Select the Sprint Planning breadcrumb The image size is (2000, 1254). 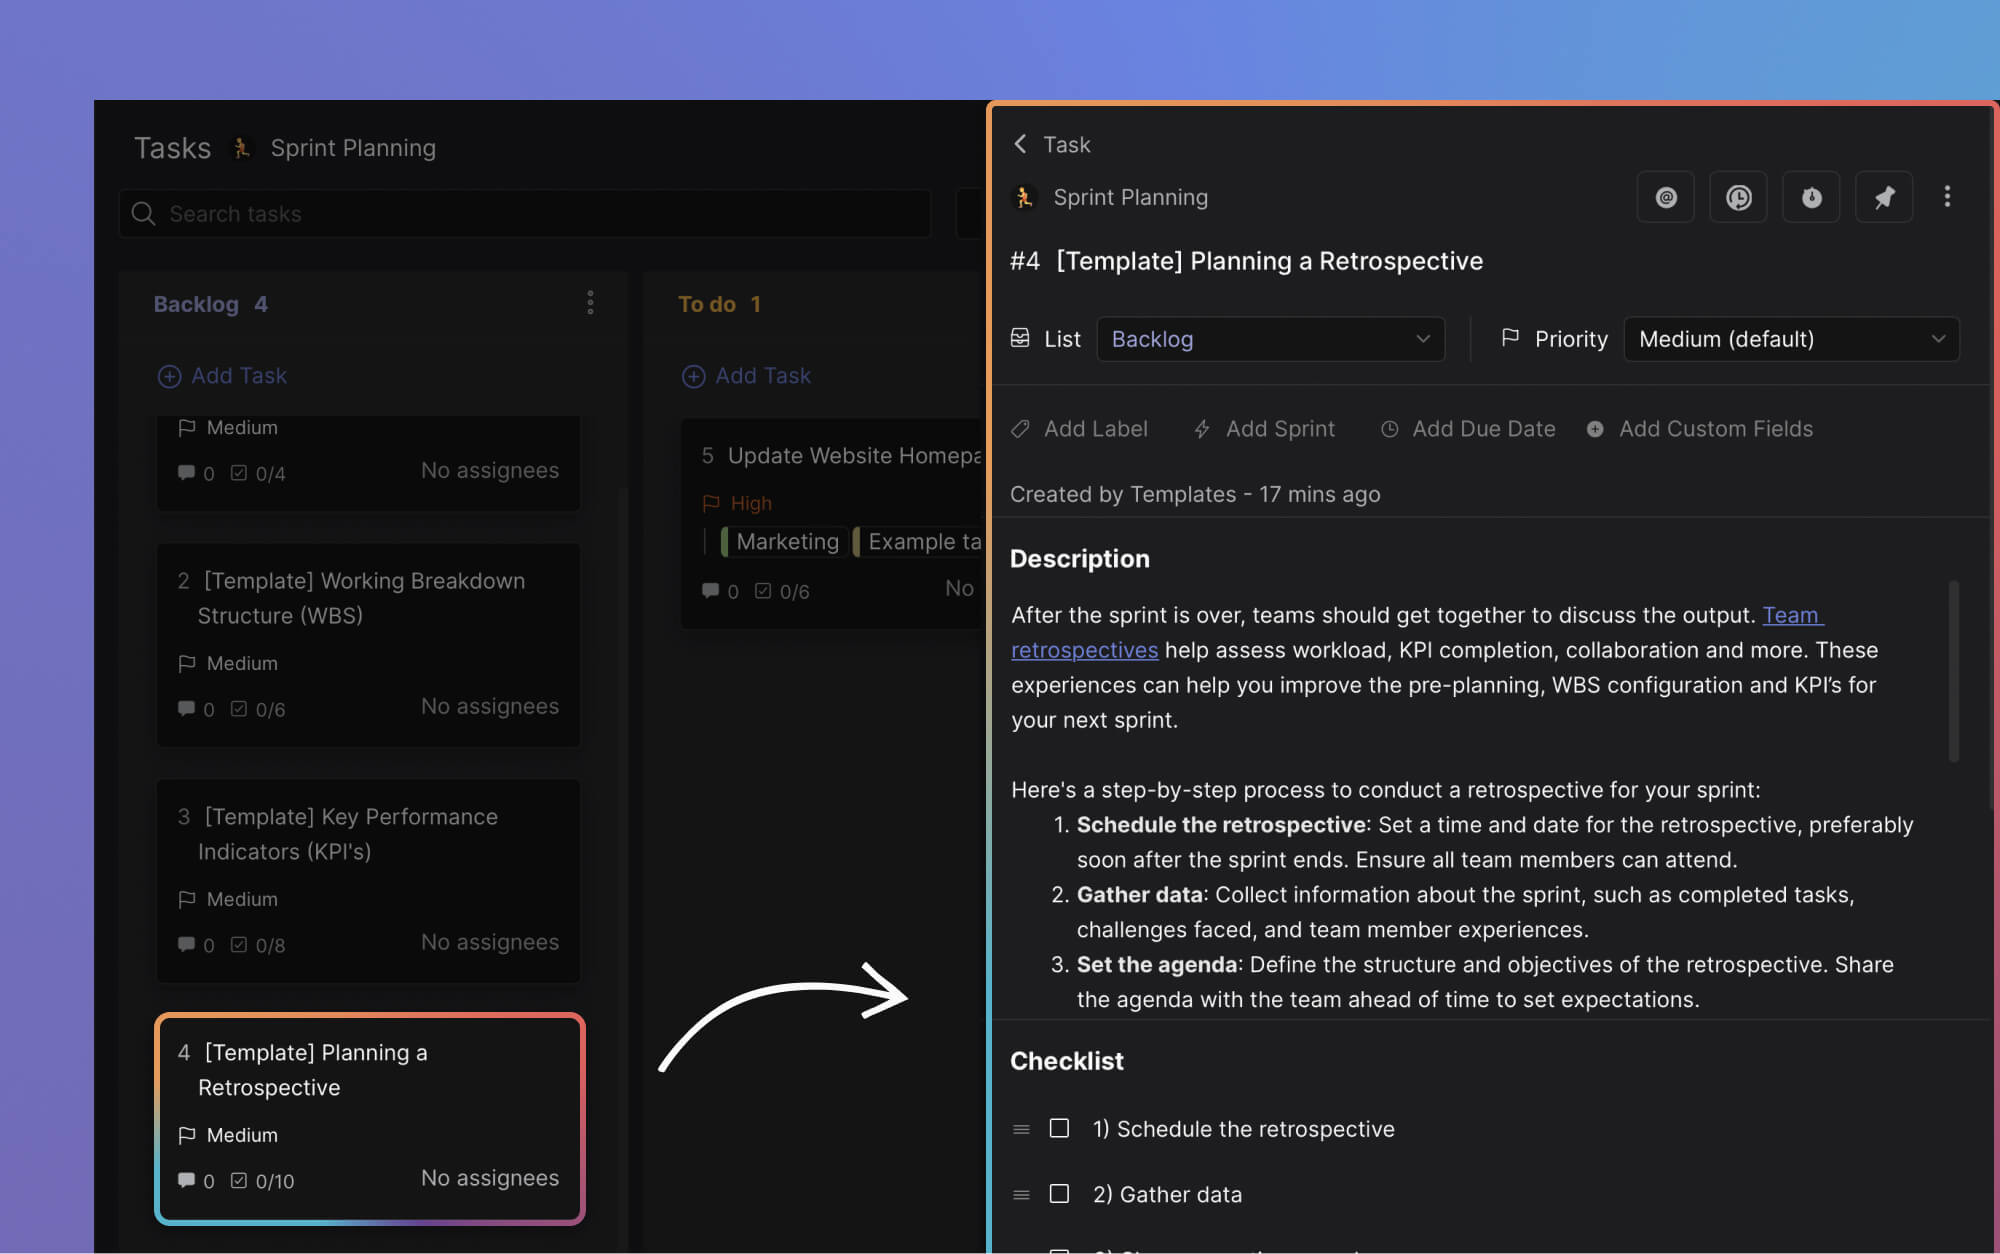[x=1130, y=197]
